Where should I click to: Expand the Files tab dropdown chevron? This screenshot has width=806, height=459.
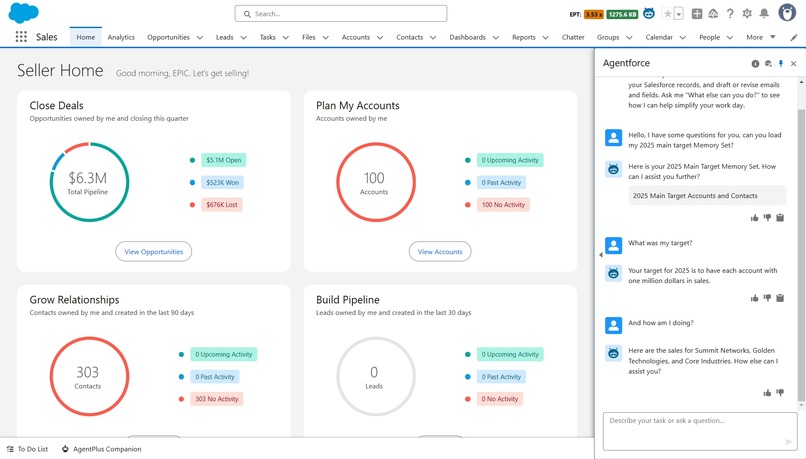(x=325, y=38)
